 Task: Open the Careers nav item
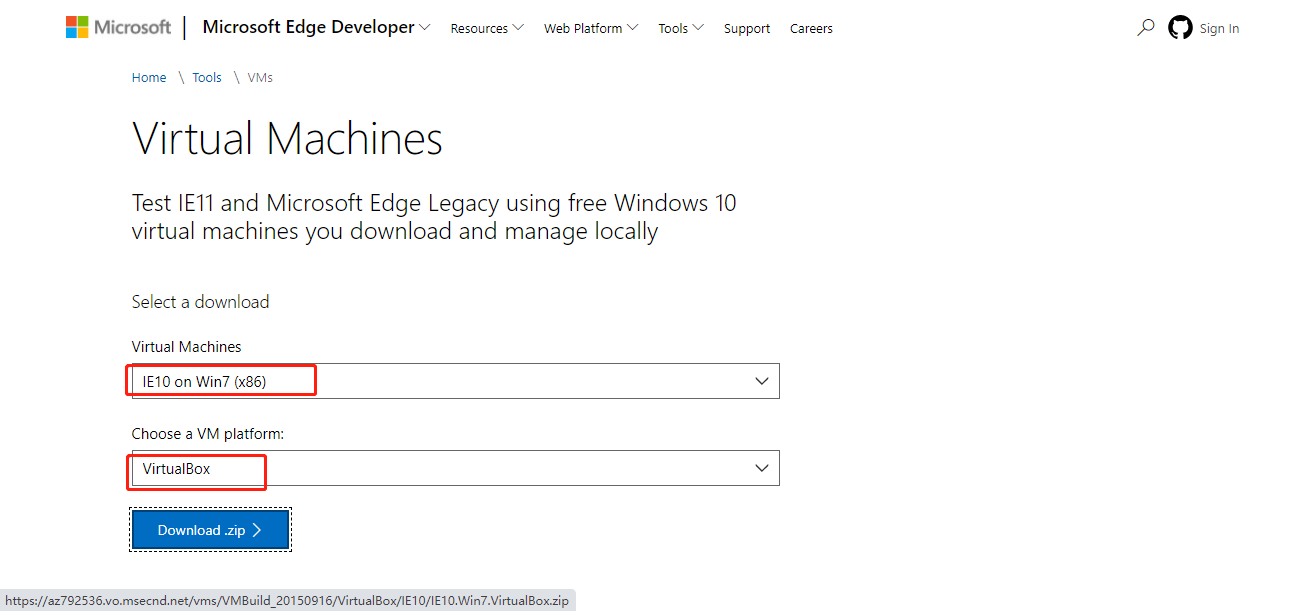tap(811, 28)
